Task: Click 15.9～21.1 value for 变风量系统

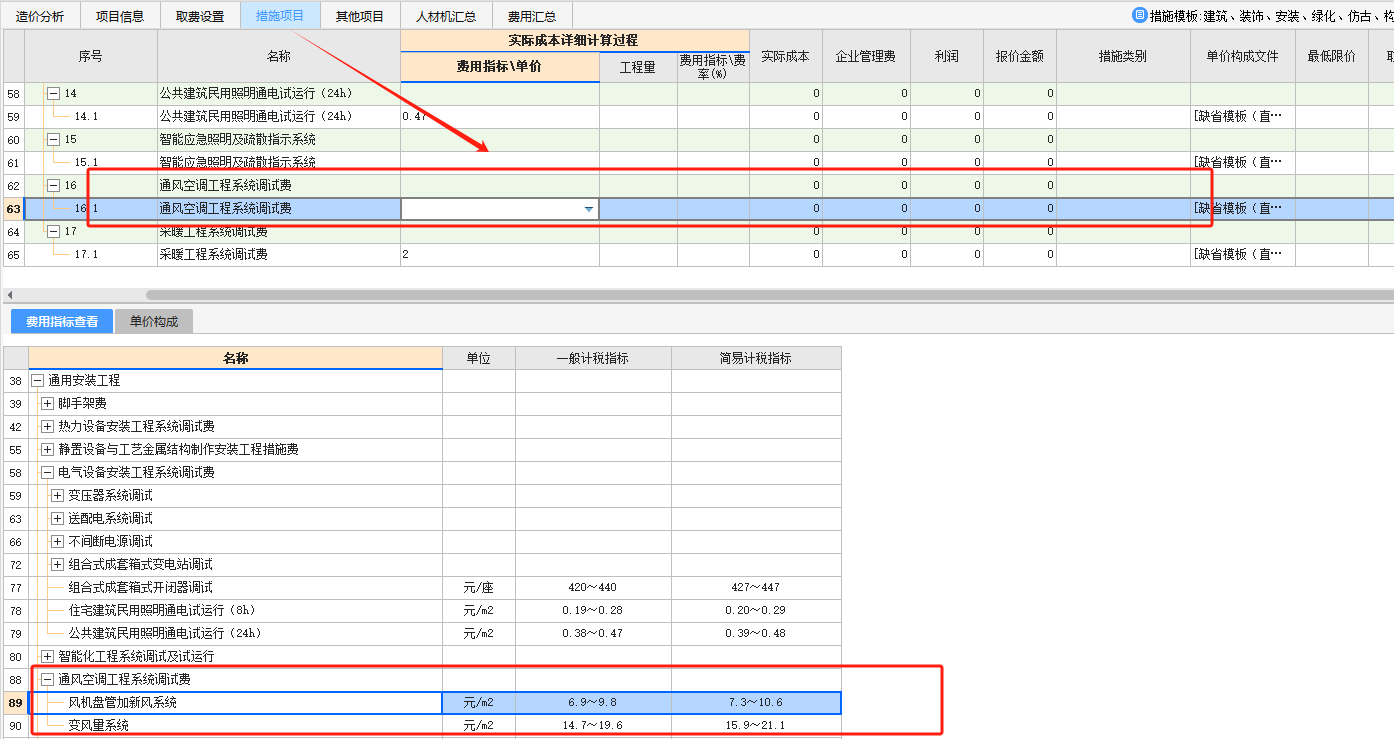Action: point(756,726)
